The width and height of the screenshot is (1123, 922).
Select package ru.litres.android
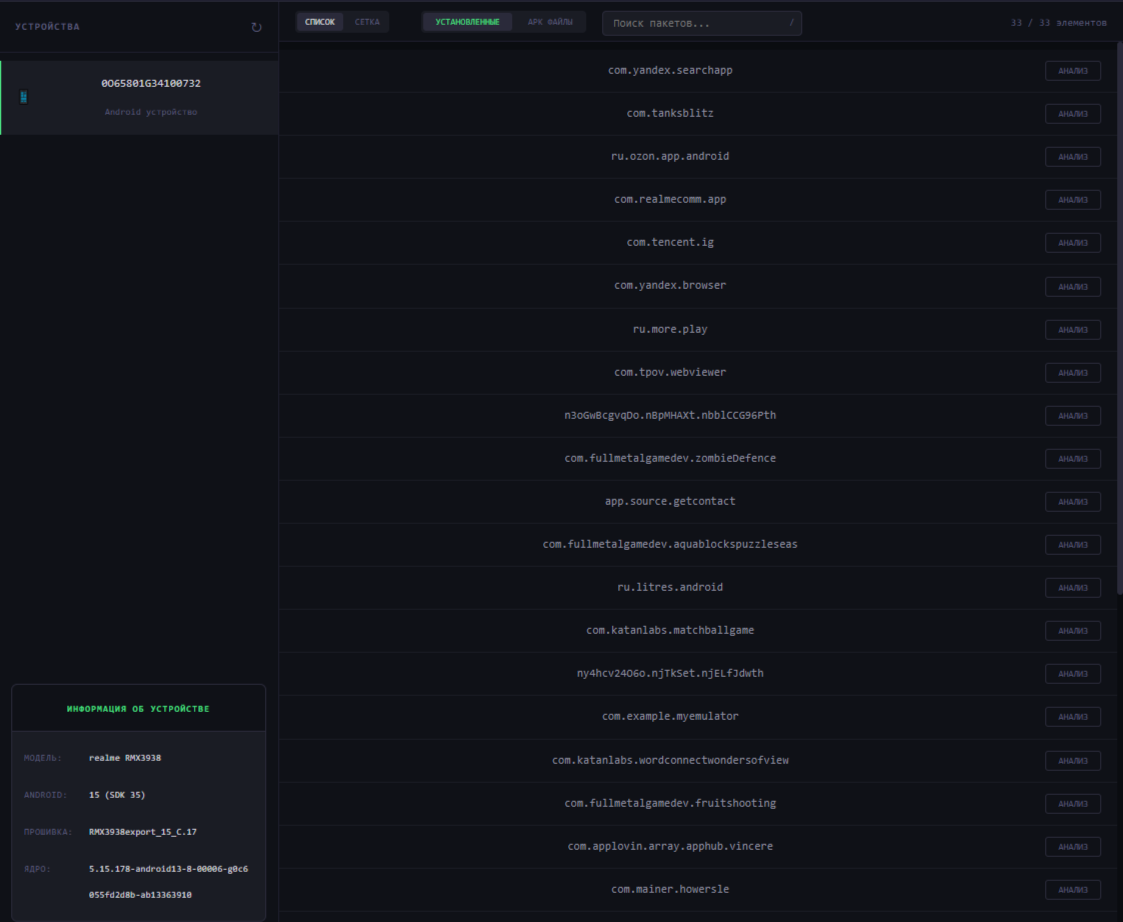[670, 587]
